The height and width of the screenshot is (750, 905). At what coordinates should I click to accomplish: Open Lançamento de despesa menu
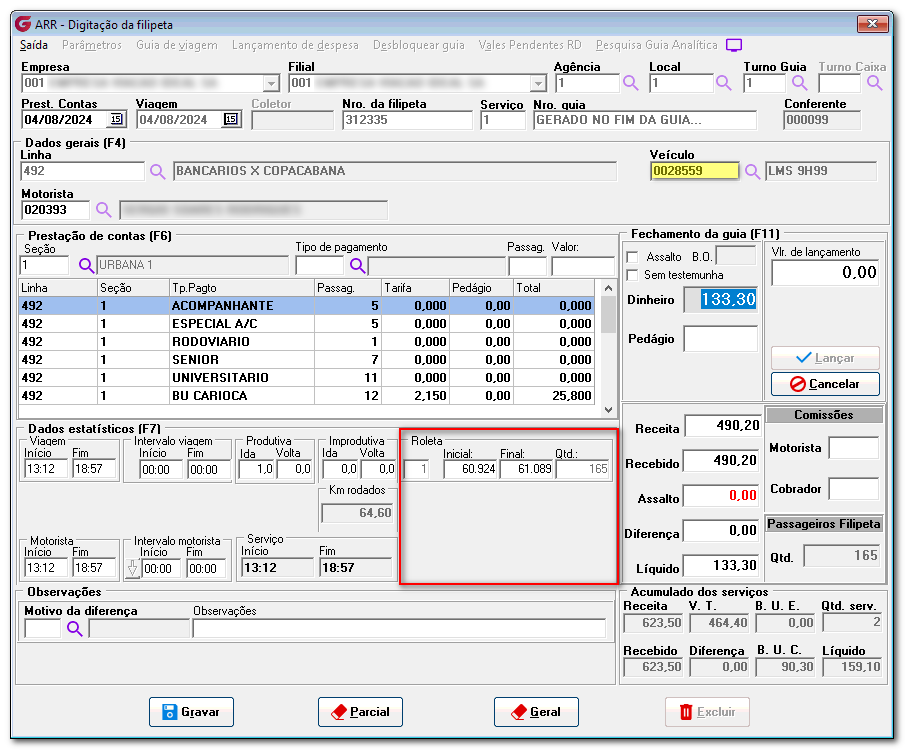point(295,45)
